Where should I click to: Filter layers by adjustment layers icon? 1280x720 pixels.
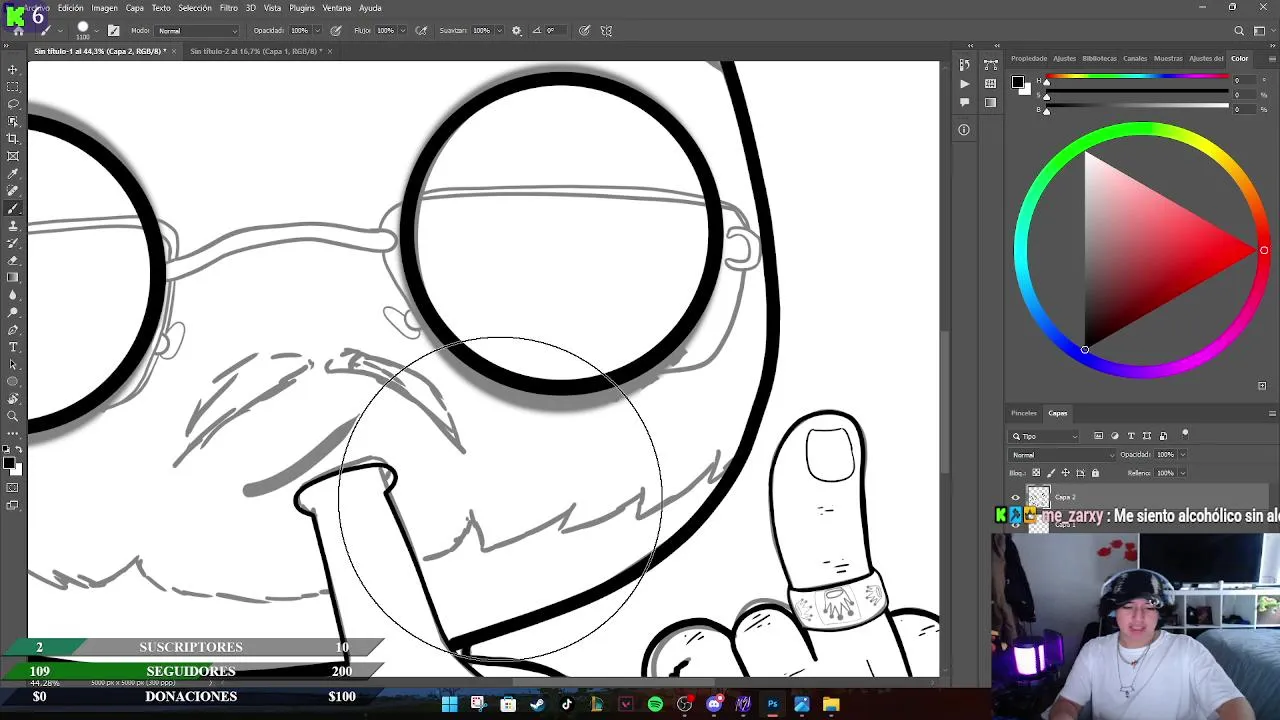click(x=1115, y=436)
